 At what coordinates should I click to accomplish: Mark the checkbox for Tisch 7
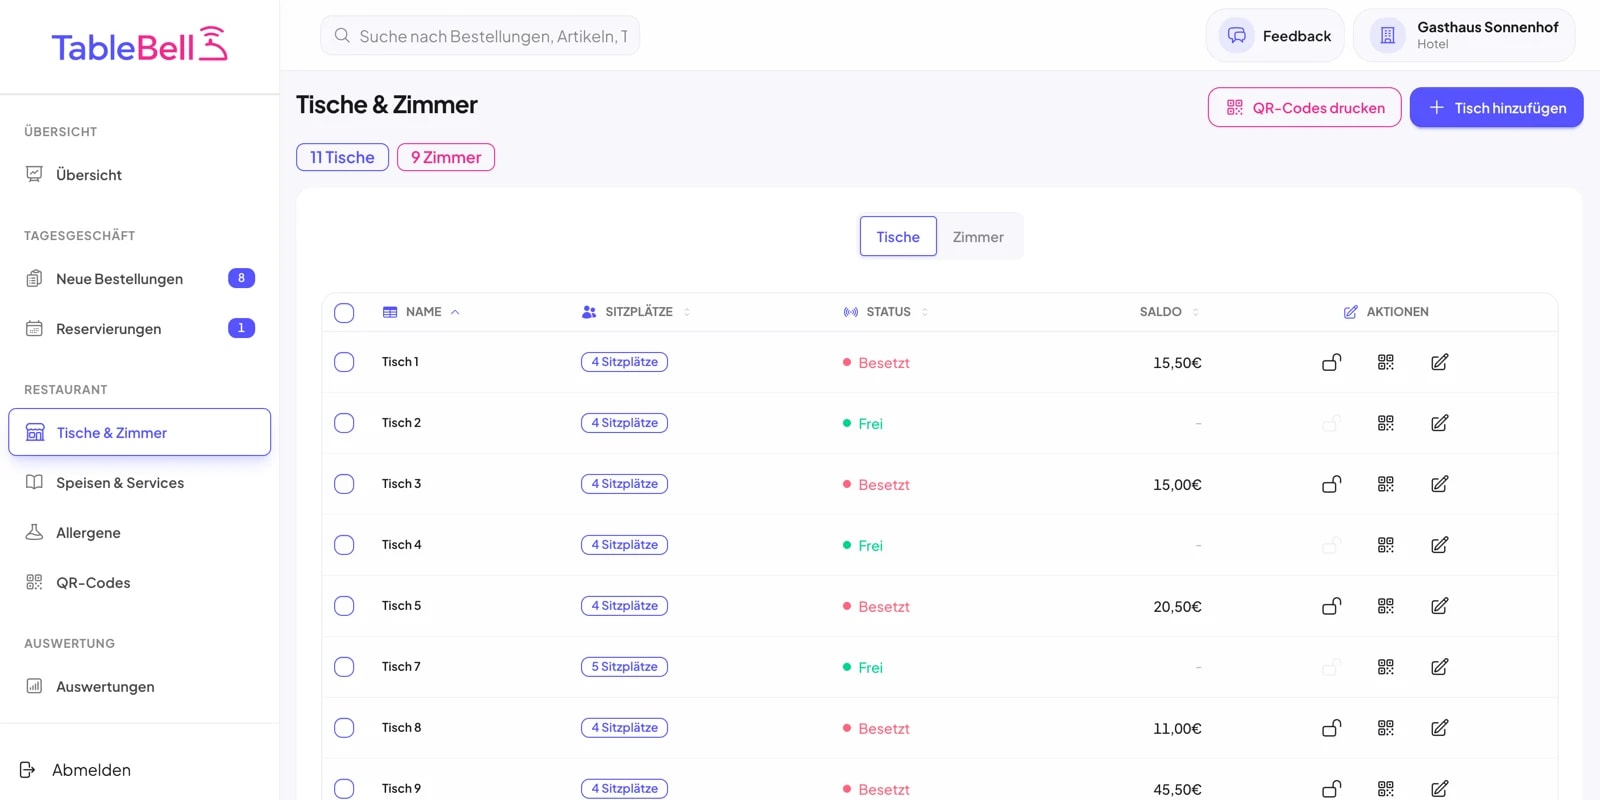coord(344,667)
